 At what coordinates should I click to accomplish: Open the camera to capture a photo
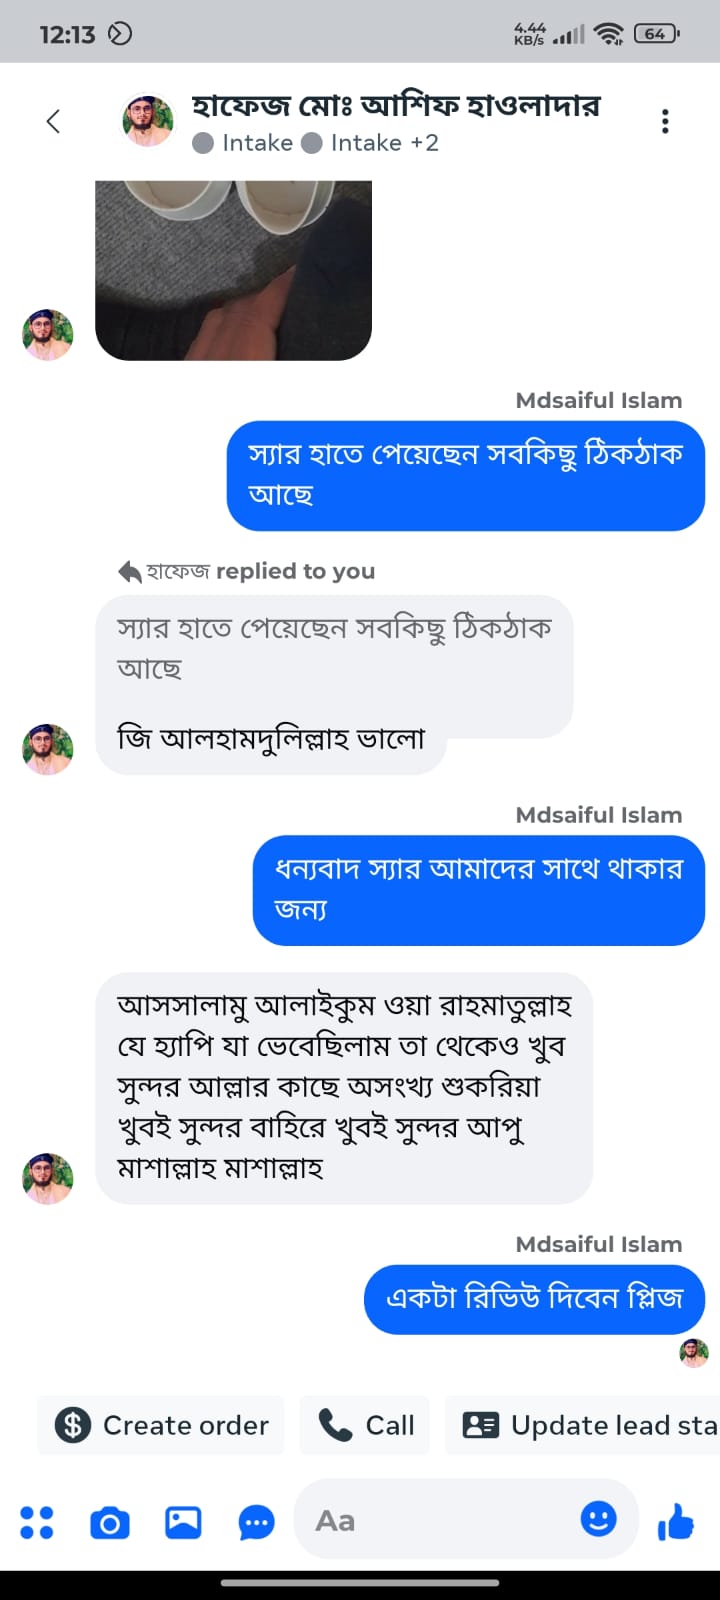pos(109,1521)
